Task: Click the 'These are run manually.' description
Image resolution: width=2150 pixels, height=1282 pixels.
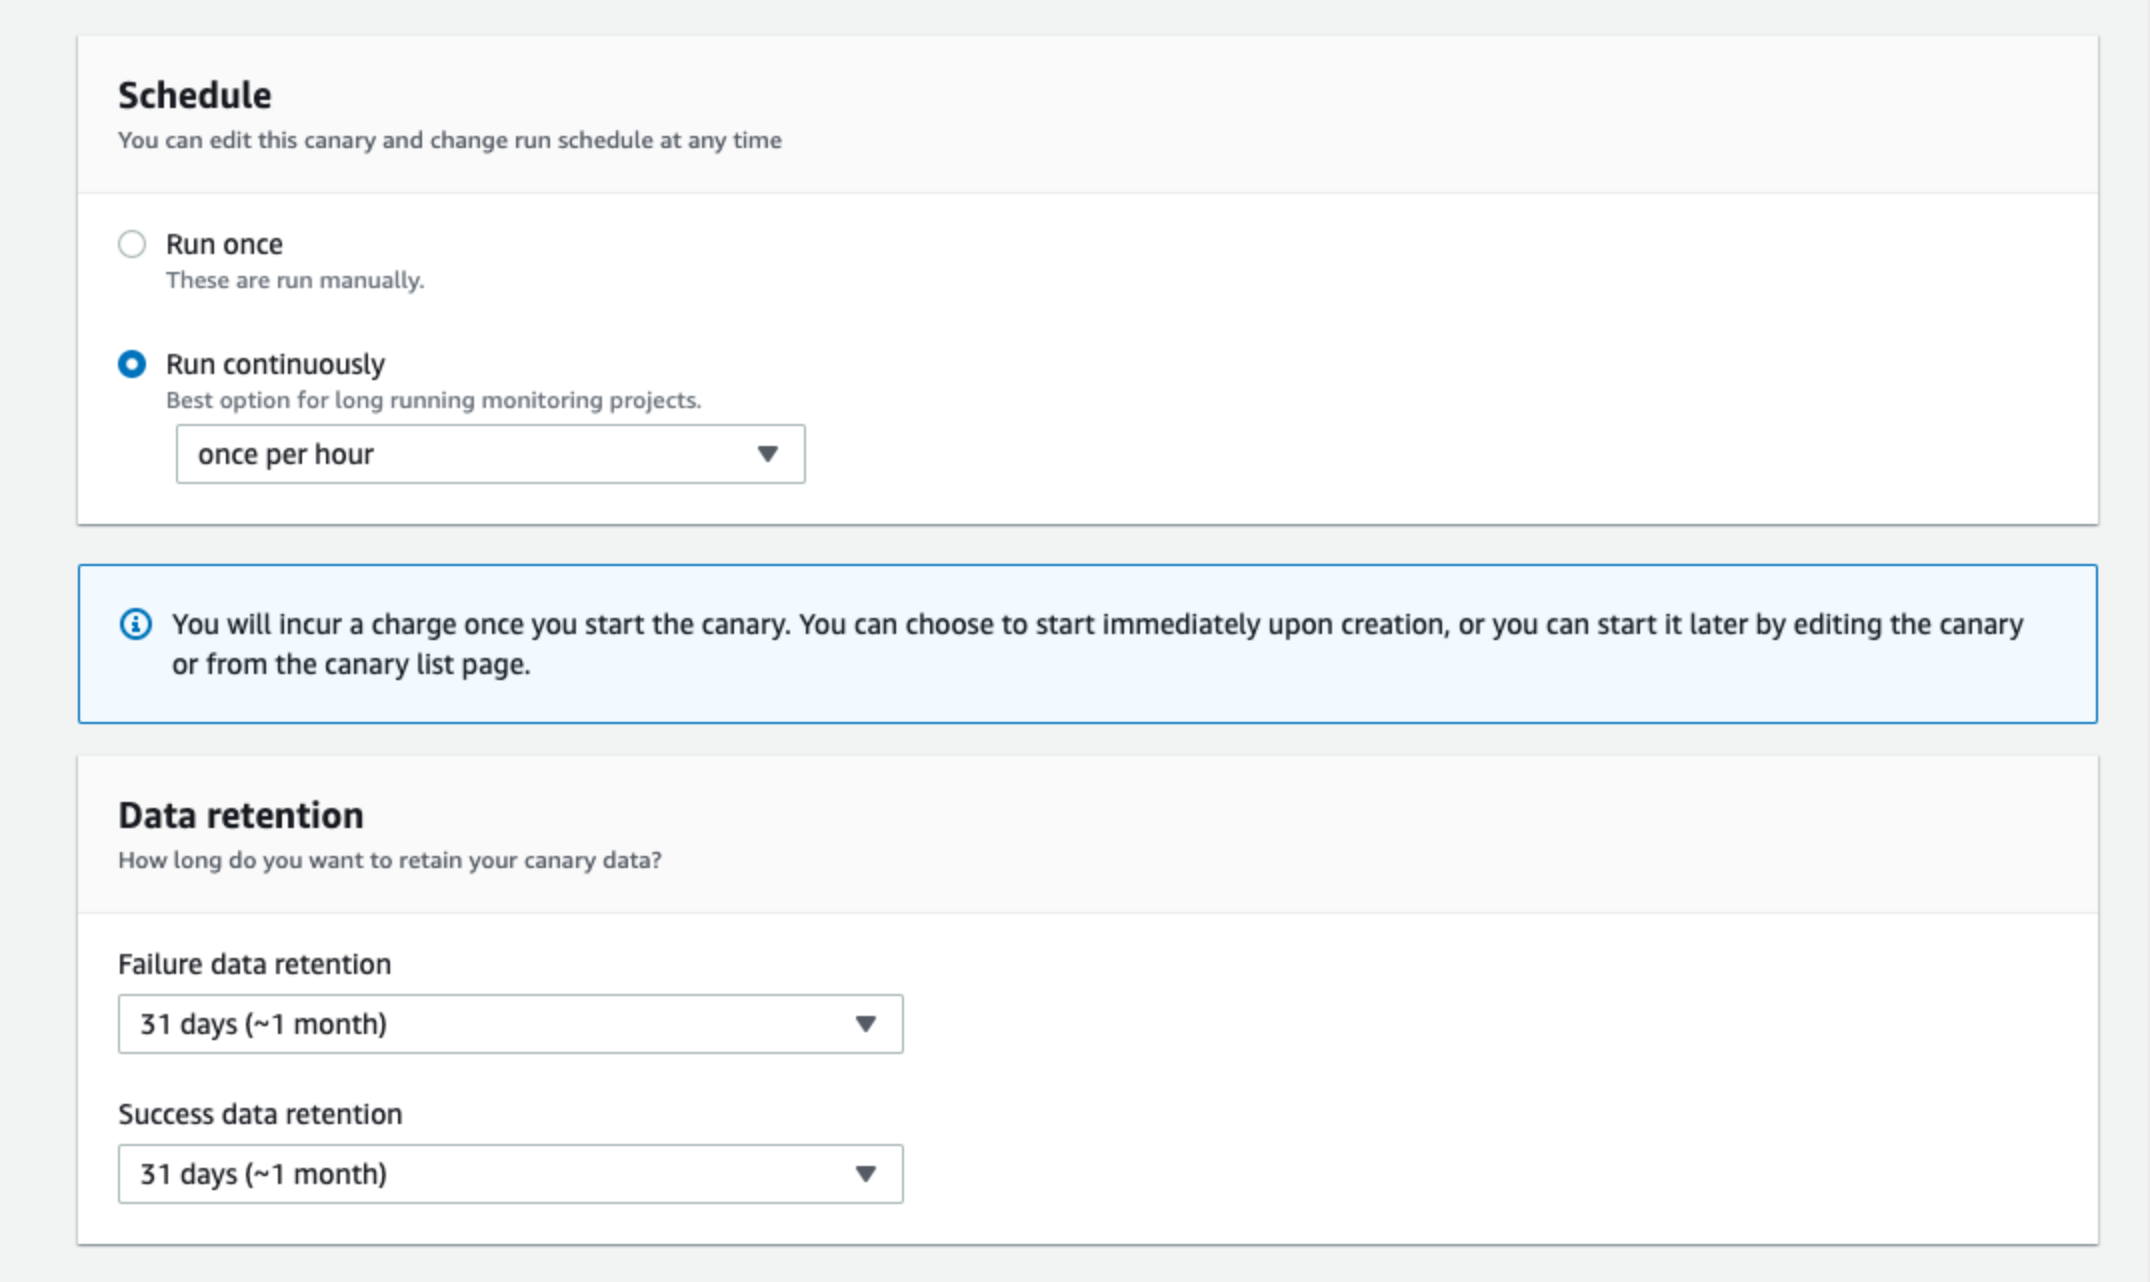Action: point(295,281)
